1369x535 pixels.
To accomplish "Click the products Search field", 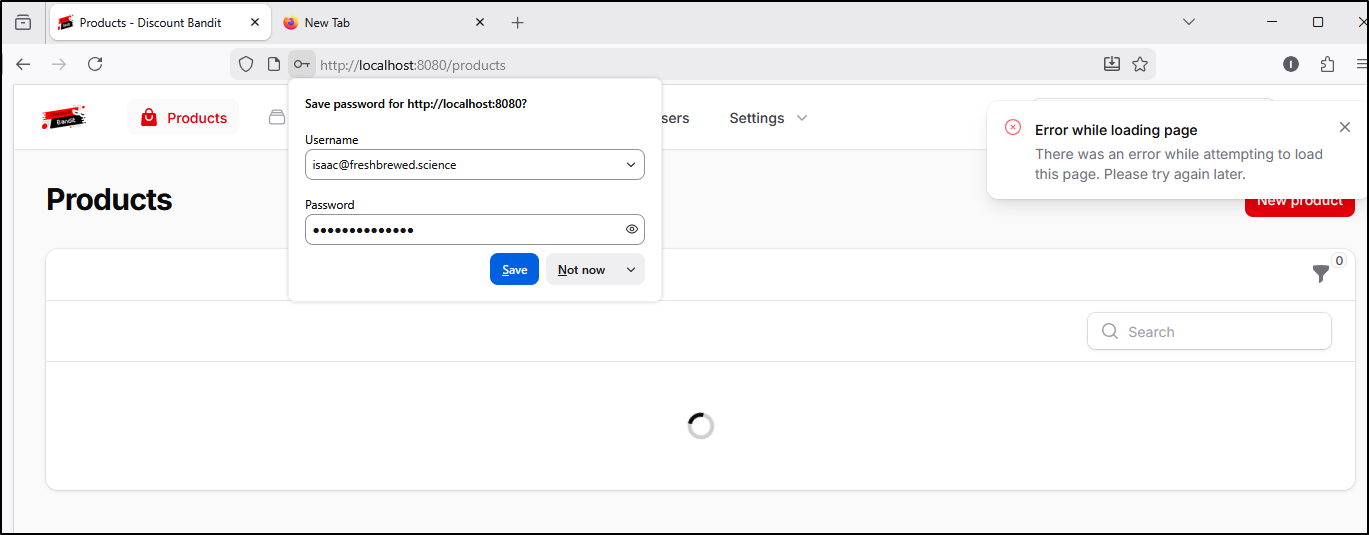I will click(1220, 332).
